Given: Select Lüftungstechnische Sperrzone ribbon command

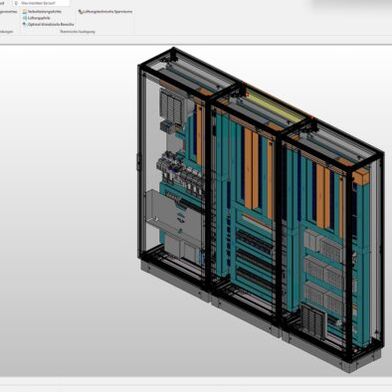Looking at the screenshot, I should (x=105, y=12).
